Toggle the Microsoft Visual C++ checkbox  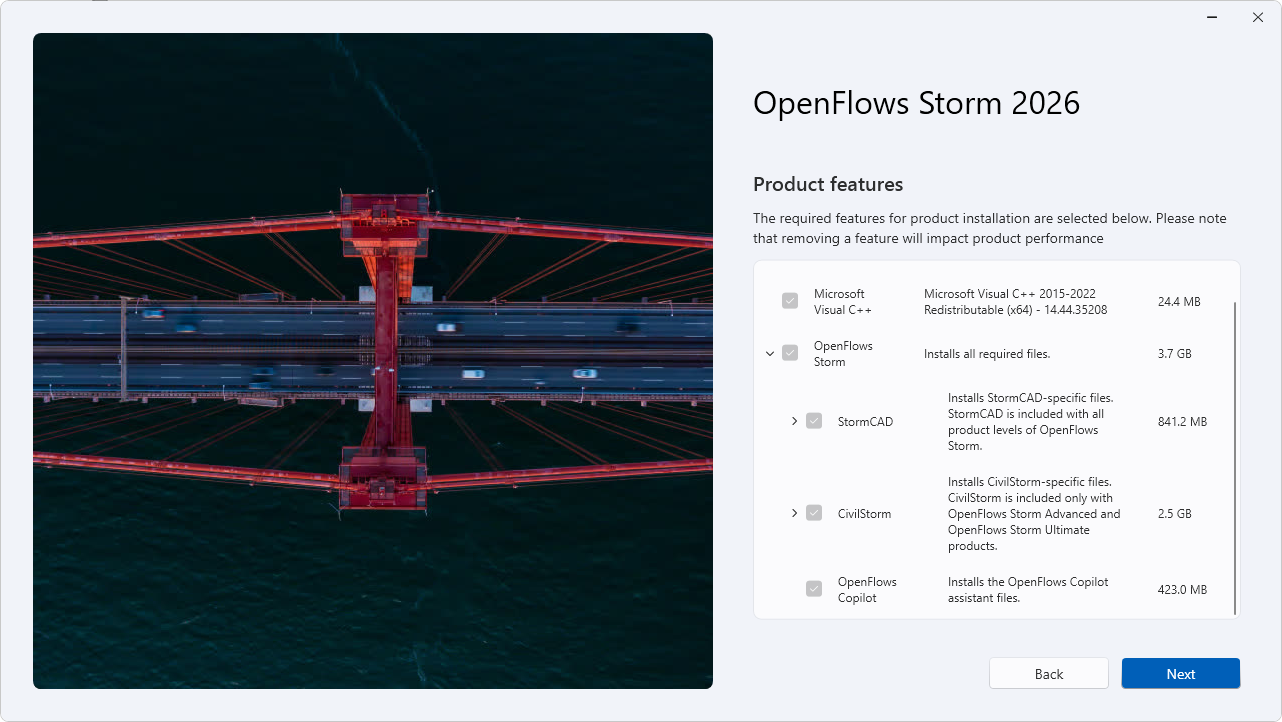coord(790,301)
